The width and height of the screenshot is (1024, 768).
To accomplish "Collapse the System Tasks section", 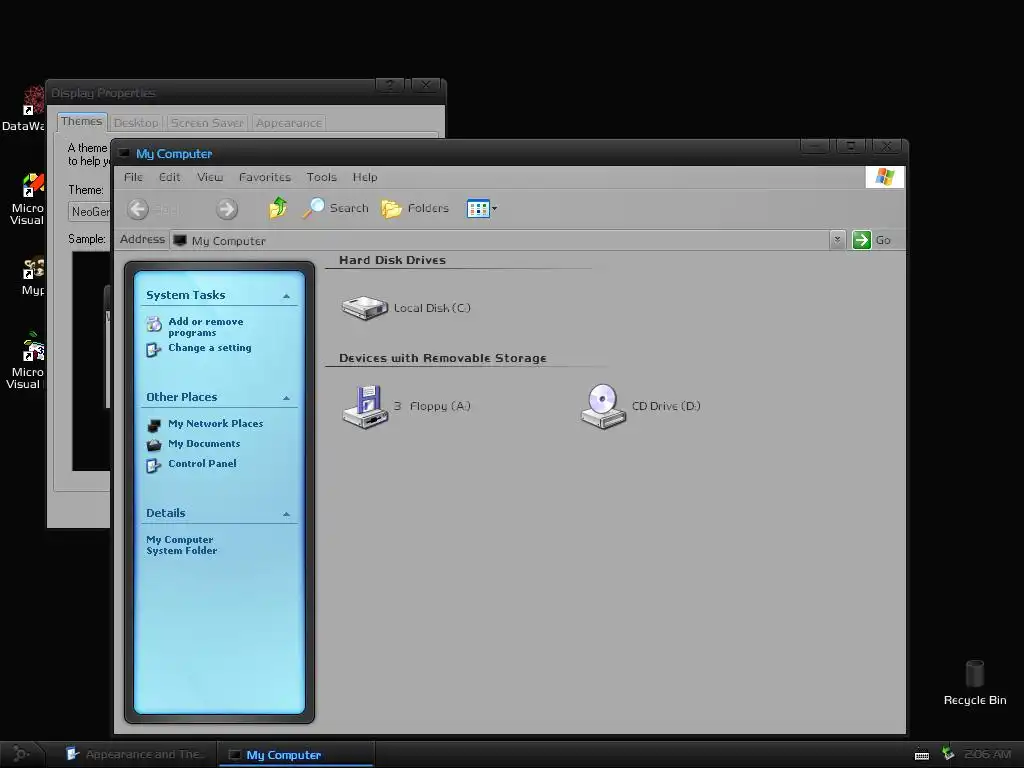I will (x=286, y=296).
